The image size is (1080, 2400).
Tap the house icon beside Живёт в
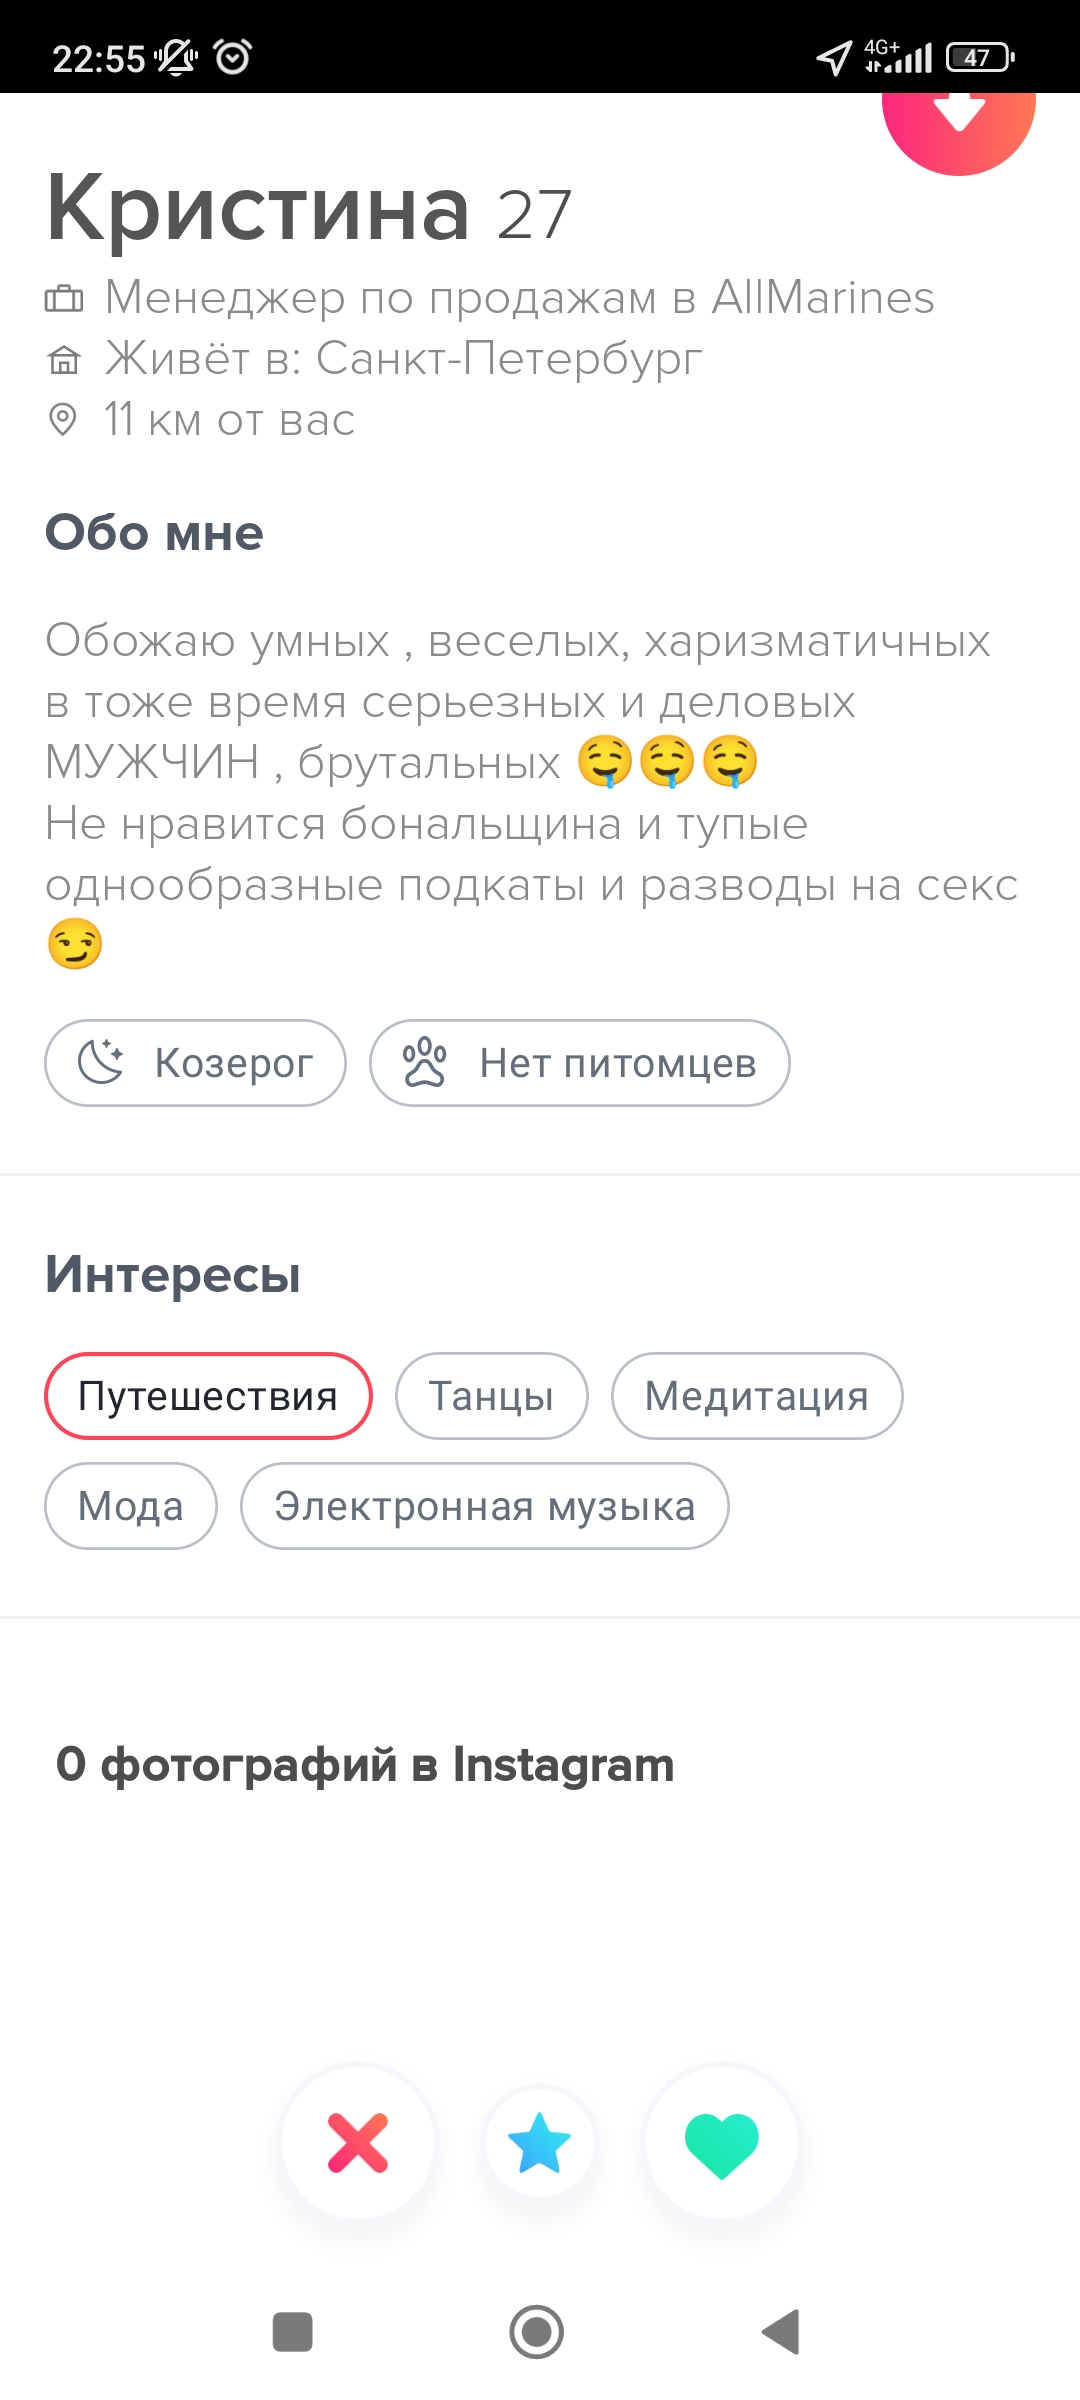click(64, 359)
